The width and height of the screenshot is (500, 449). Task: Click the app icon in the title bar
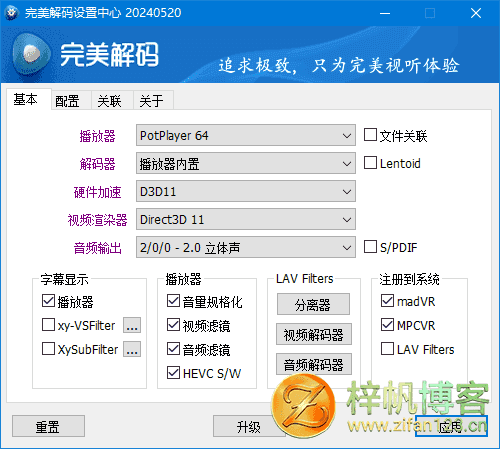pos(12,13)
